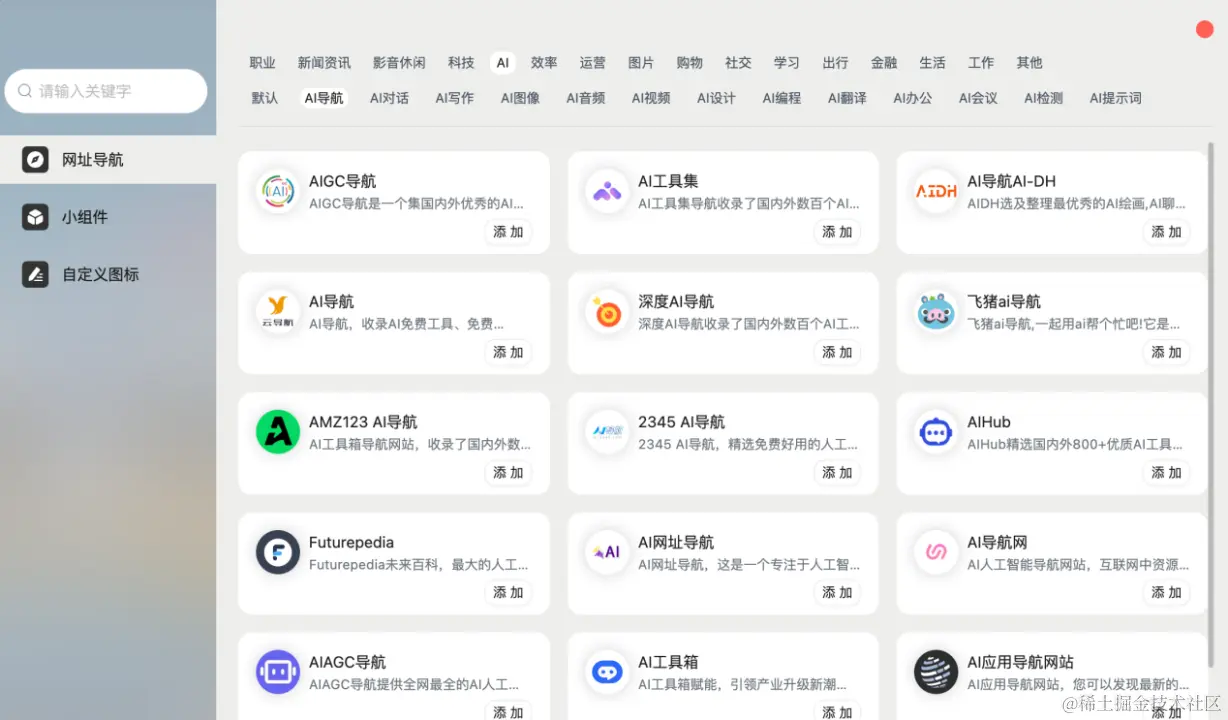Select the 其他 category tab
The height and width of the screenshot is (720, 1228).
(x=1029, y=63)
